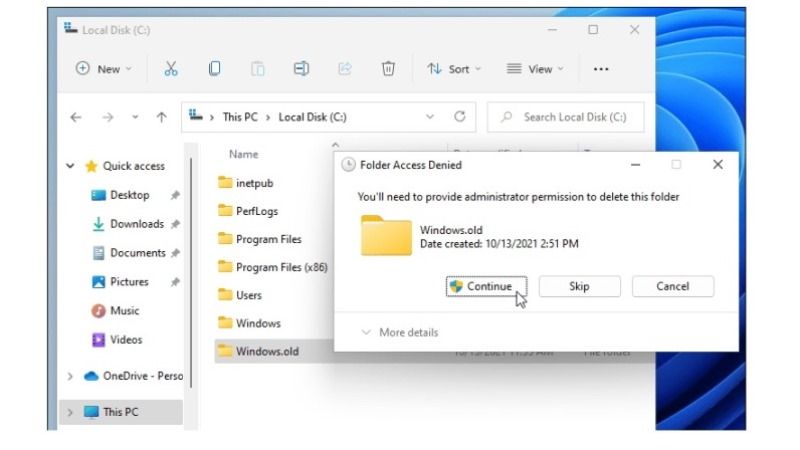Click the drive icon in address bar
The width and height of the screenshot is (800, 450).
(195, 115)
